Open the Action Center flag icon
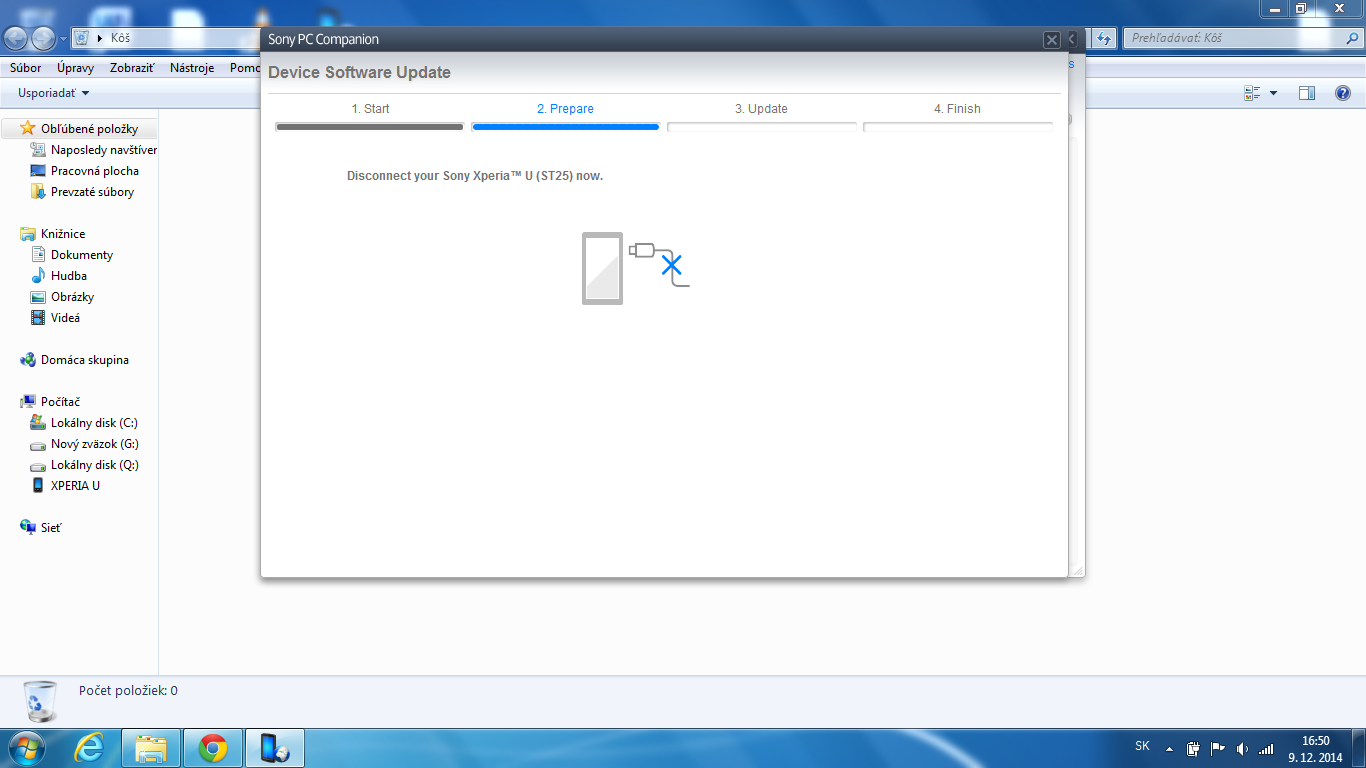The image size is (1366, 768). click(1218, 748)
